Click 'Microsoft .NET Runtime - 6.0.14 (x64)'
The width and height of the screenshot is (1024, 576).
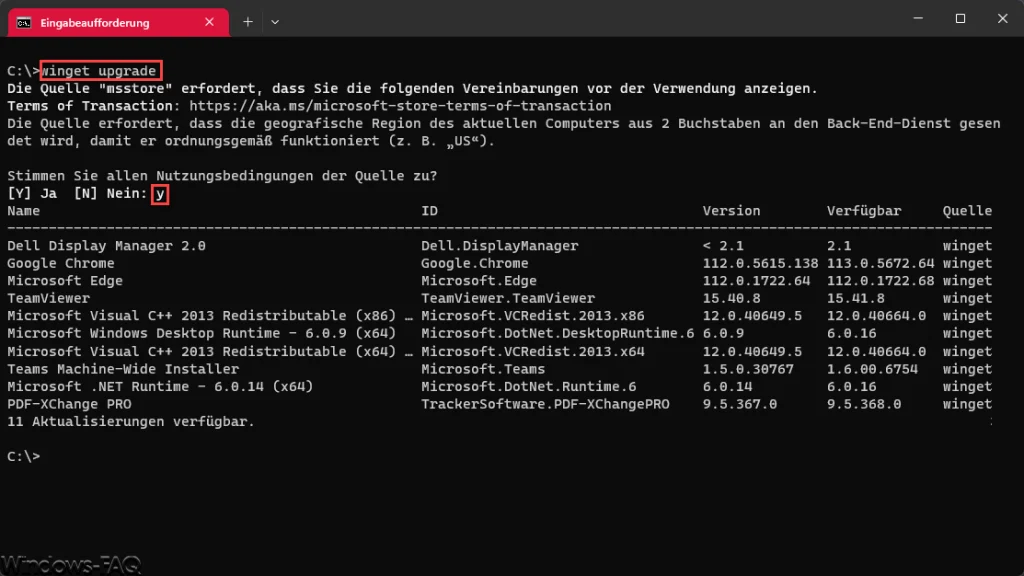[160, 387]
